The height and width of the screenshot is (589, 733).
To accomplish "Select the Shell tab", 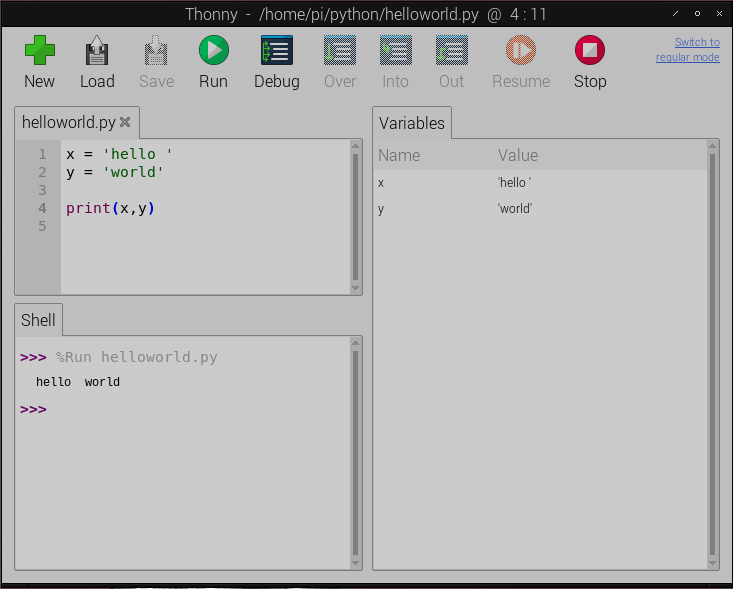I will pyautogui.click(x=38, y=320).
